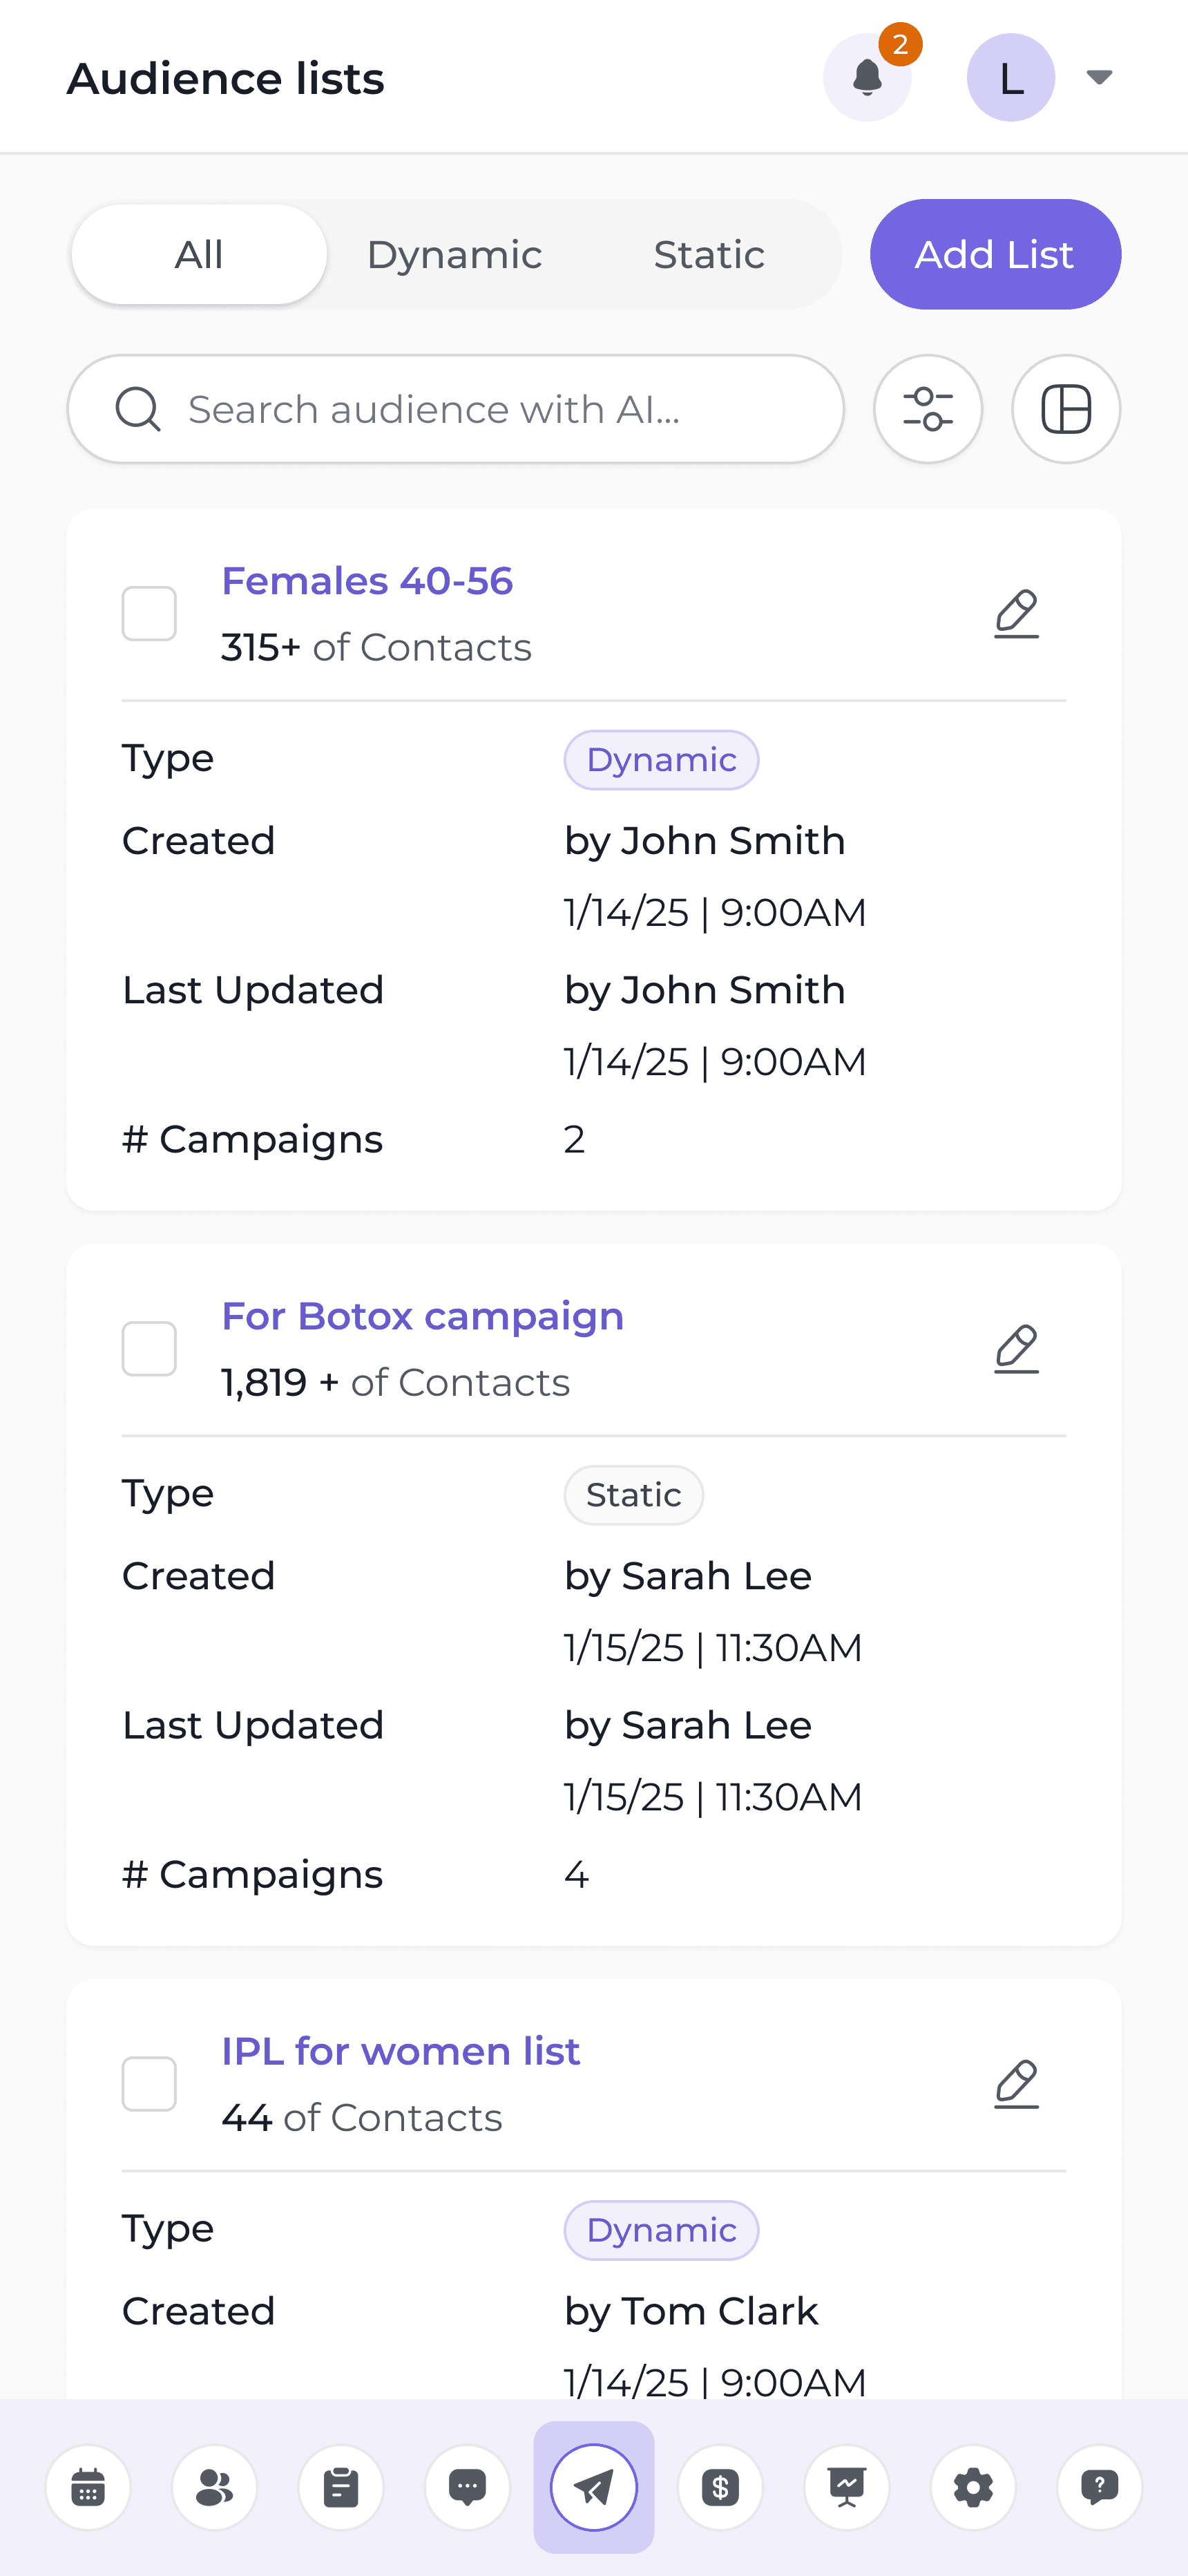The image size is (1188, 2576).
Task: Expand the profile dropdown next to avatar
Action: tap(1098, 77)
